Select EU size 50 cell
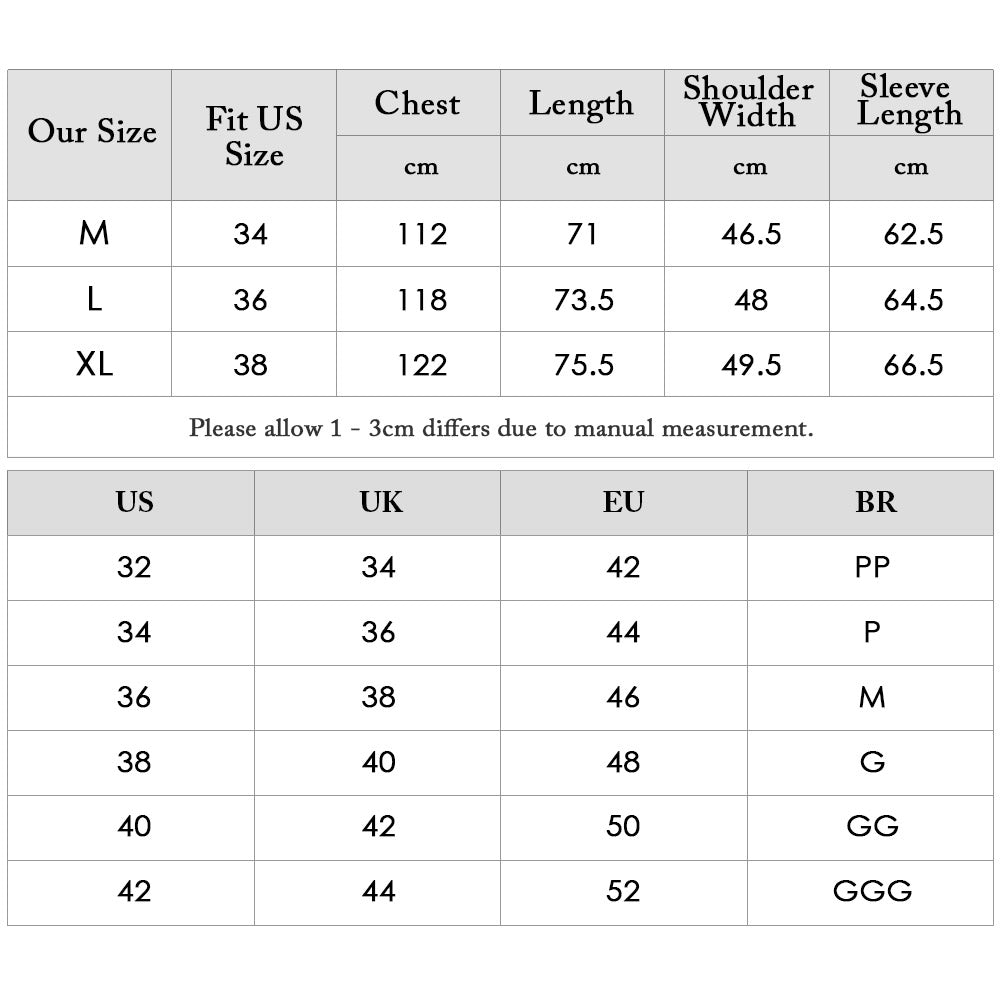1000x1000 pixels. pyautogui.click(x=623, y=827)
